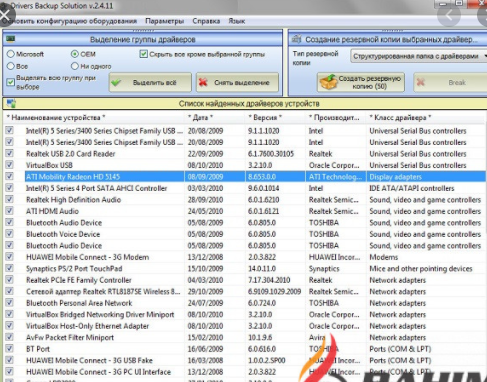Uncheck Realtek High Definition Audio checkbox
Image resolution: width=487 pixels, height=382 pixels.
[9, 199]
